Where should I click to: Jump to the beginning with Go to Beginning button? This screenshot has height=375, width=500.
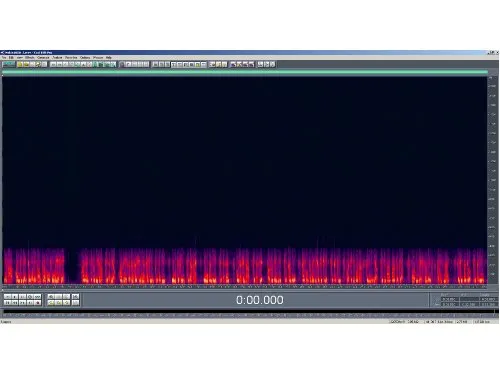click(7, 303)
